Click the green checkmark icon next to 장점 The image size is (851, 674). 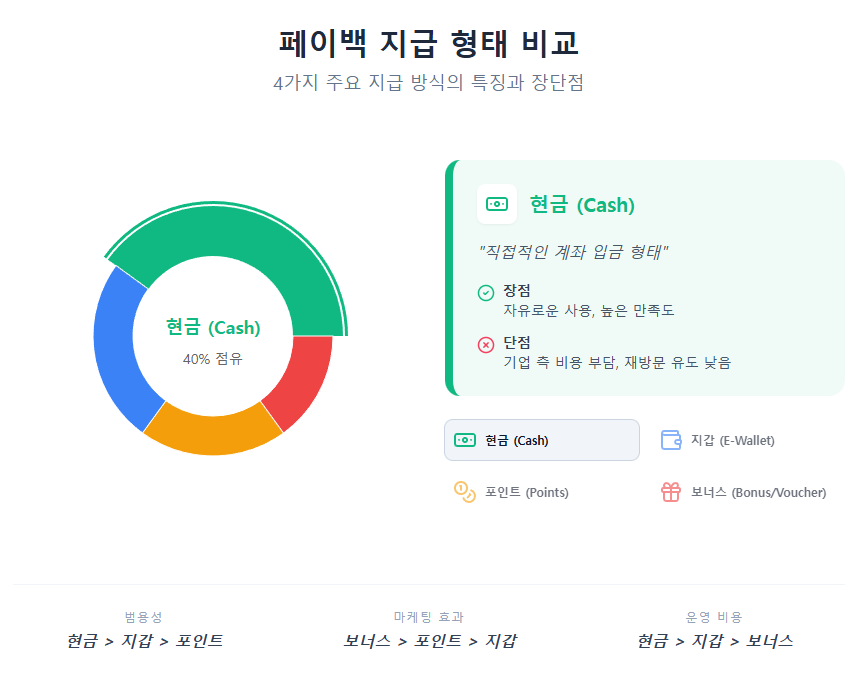(483, 292)
